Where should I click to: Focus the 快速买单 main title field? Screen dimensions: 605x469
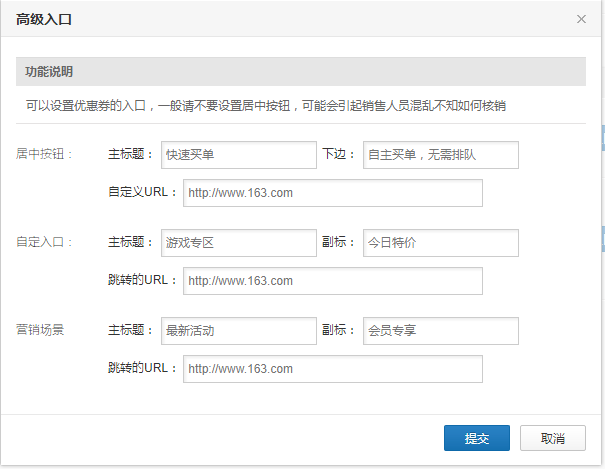point(238,155)
